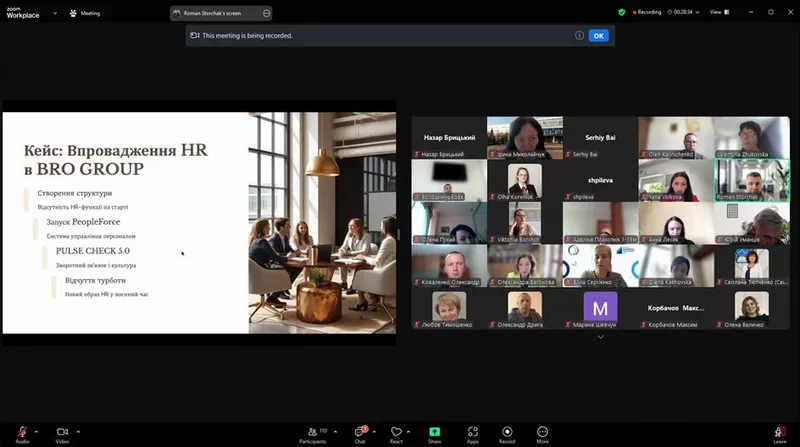Screen dimensions: 800x447
Task: Click 'Відчуття турботи' slide text
Action: click(95, 281)
